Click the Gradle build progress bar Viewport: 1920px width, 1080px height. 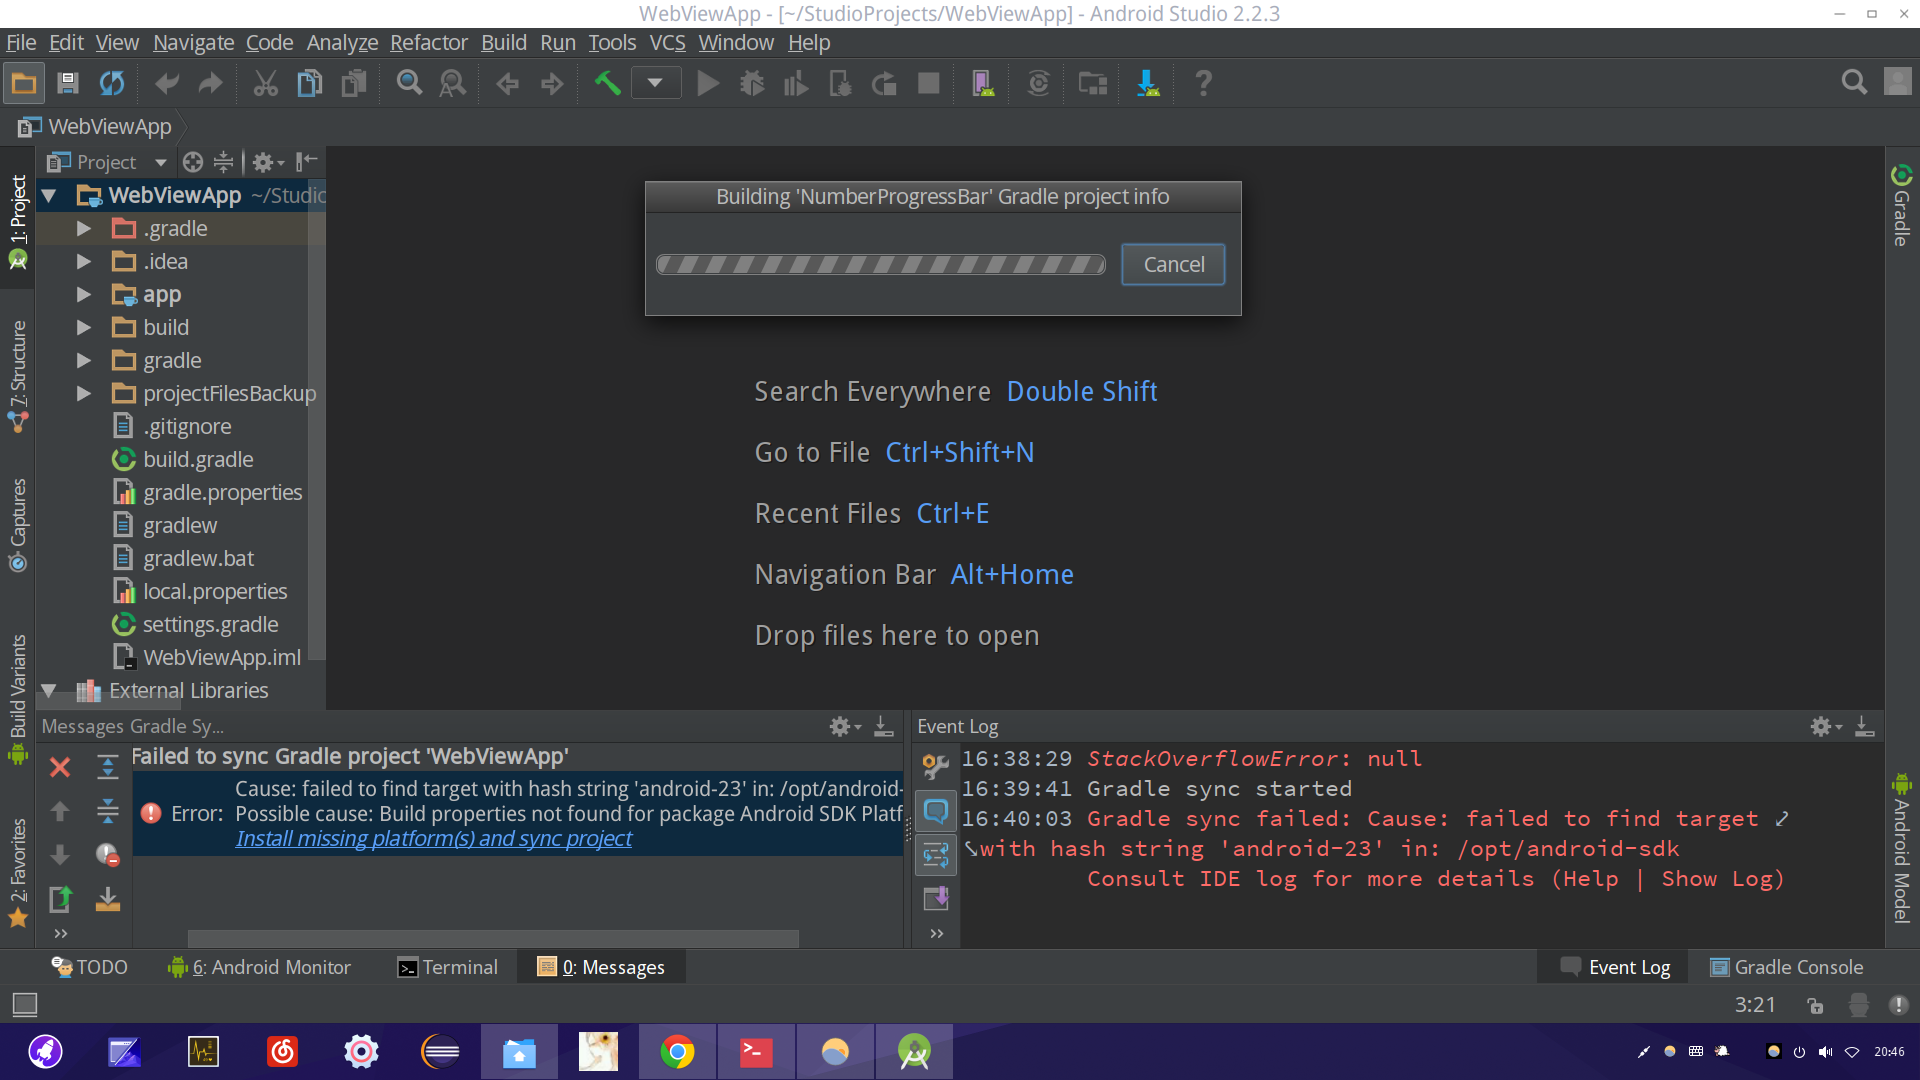click(x=880, y=264)
